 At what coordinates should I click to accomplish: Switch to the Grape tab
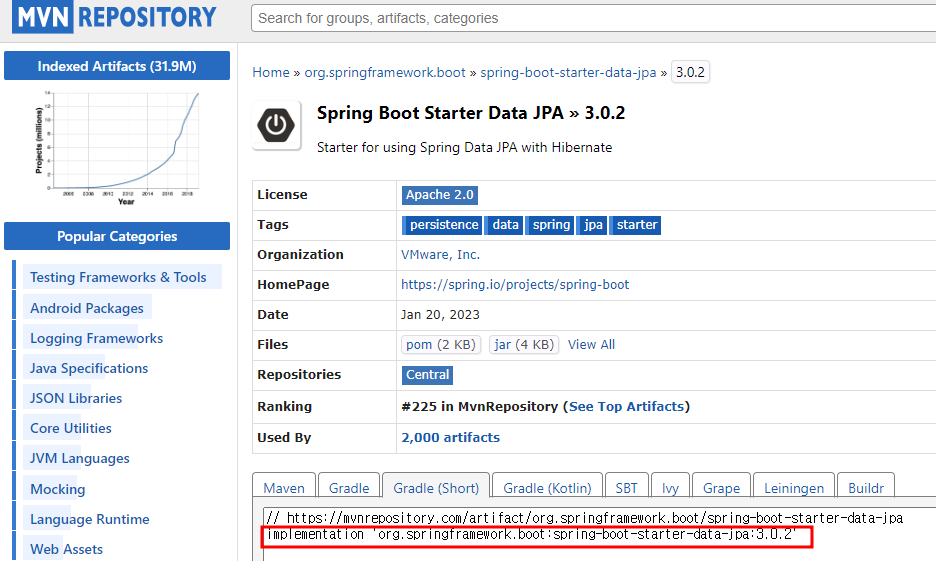tap(722, 488)
